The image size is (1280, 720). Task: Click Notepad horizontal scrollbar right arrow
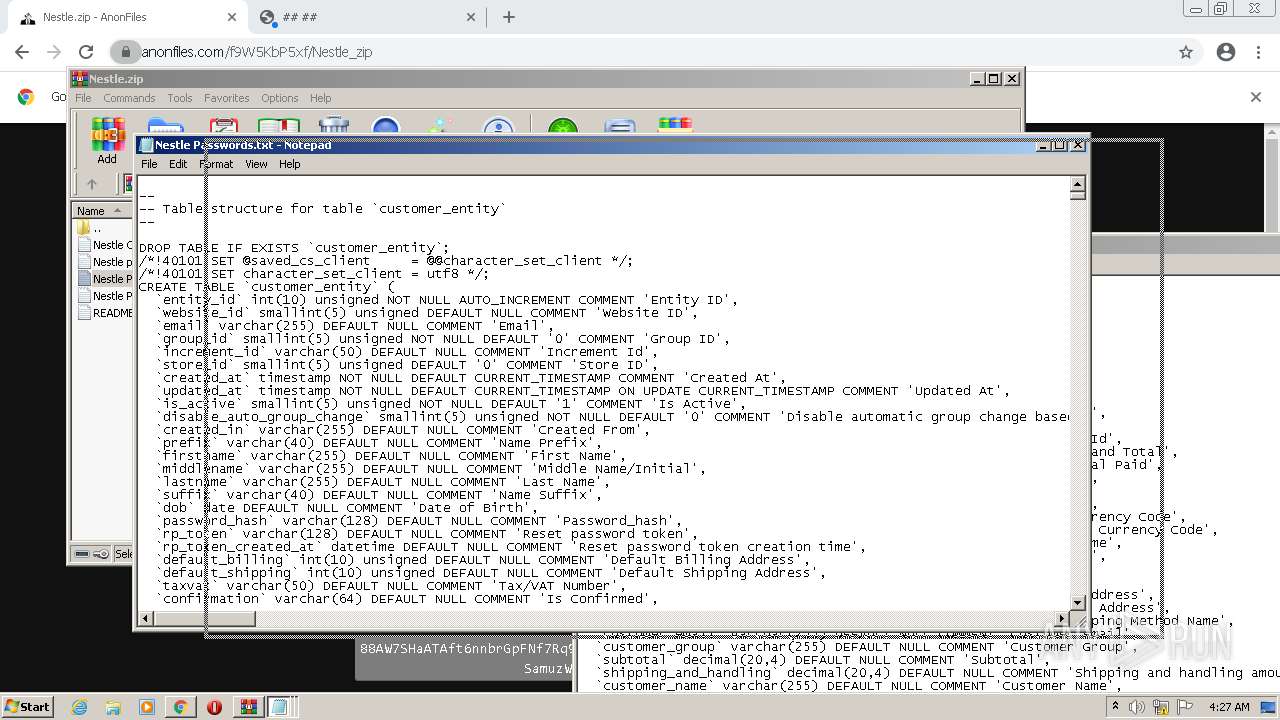[x=1062, y=619]
